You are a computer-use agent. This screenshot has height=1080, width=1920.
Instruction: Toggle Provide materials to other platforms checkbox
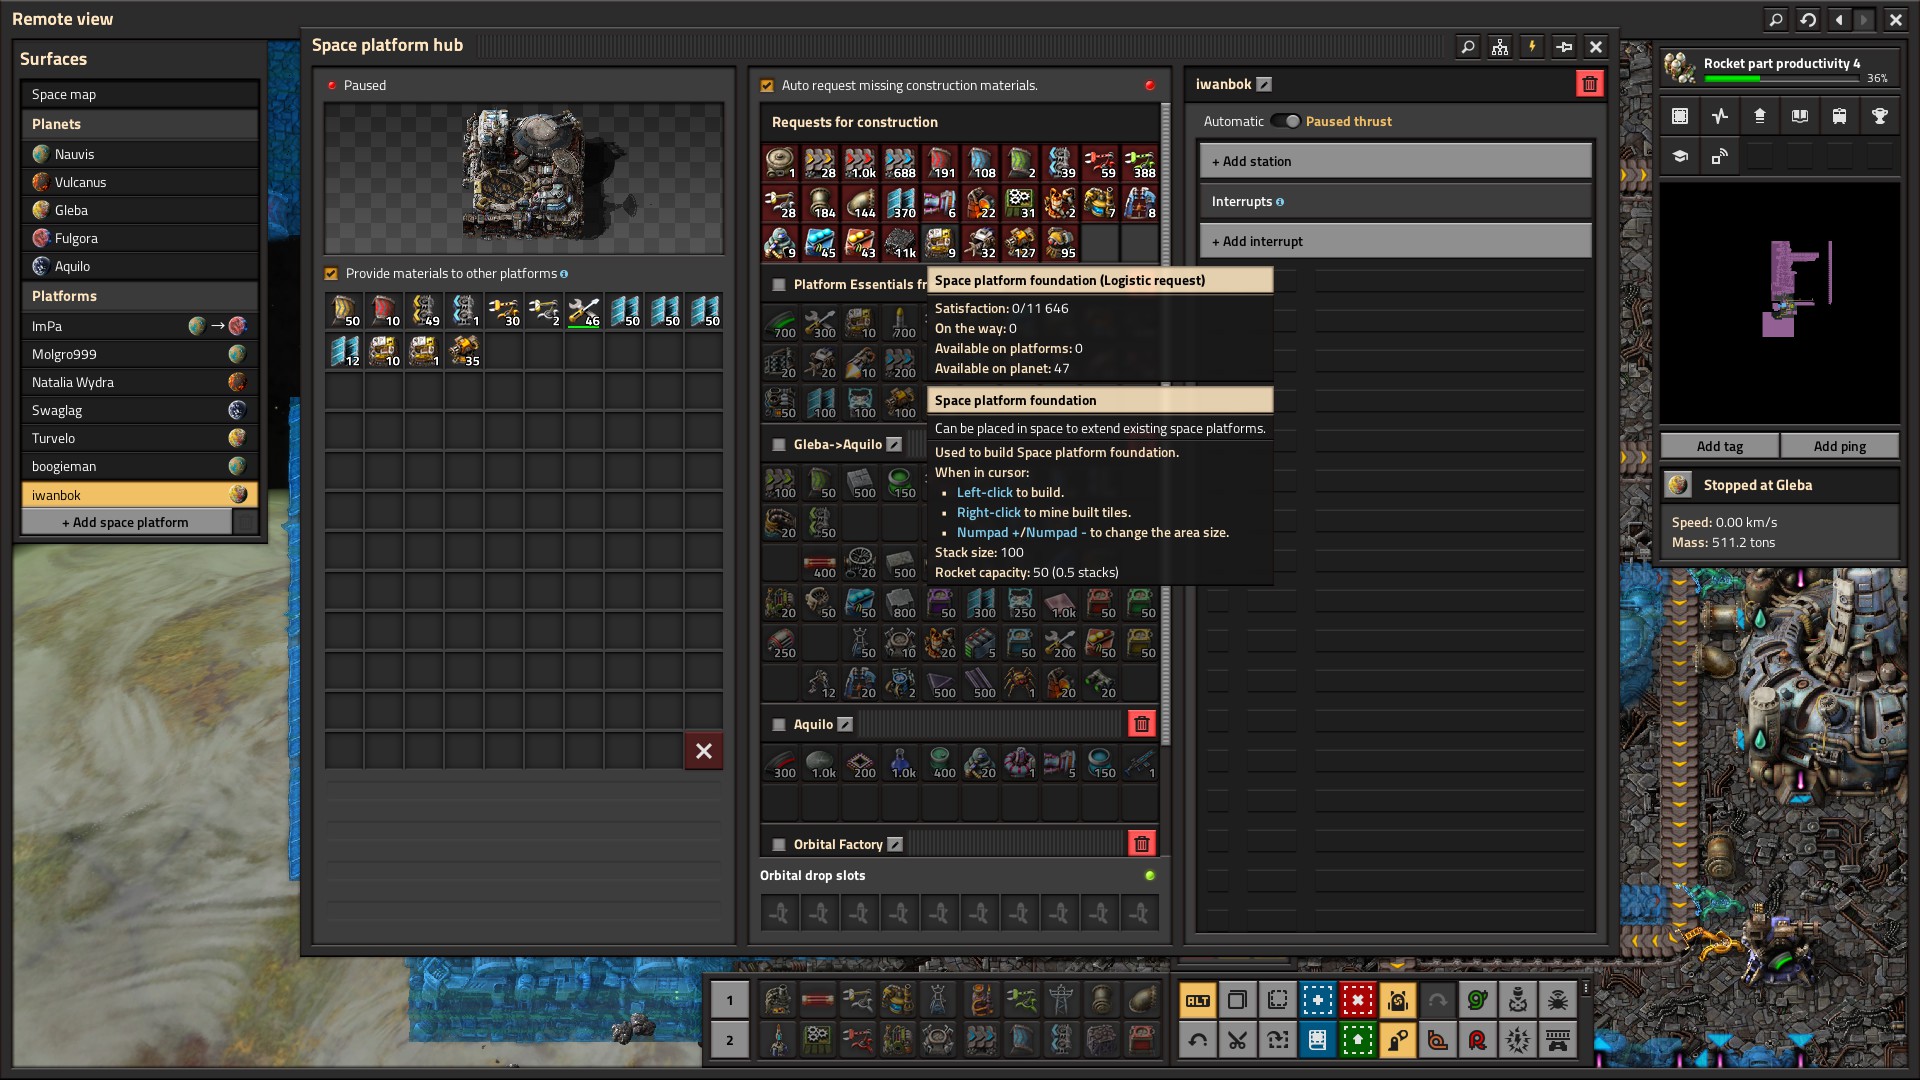click(331, 274)
